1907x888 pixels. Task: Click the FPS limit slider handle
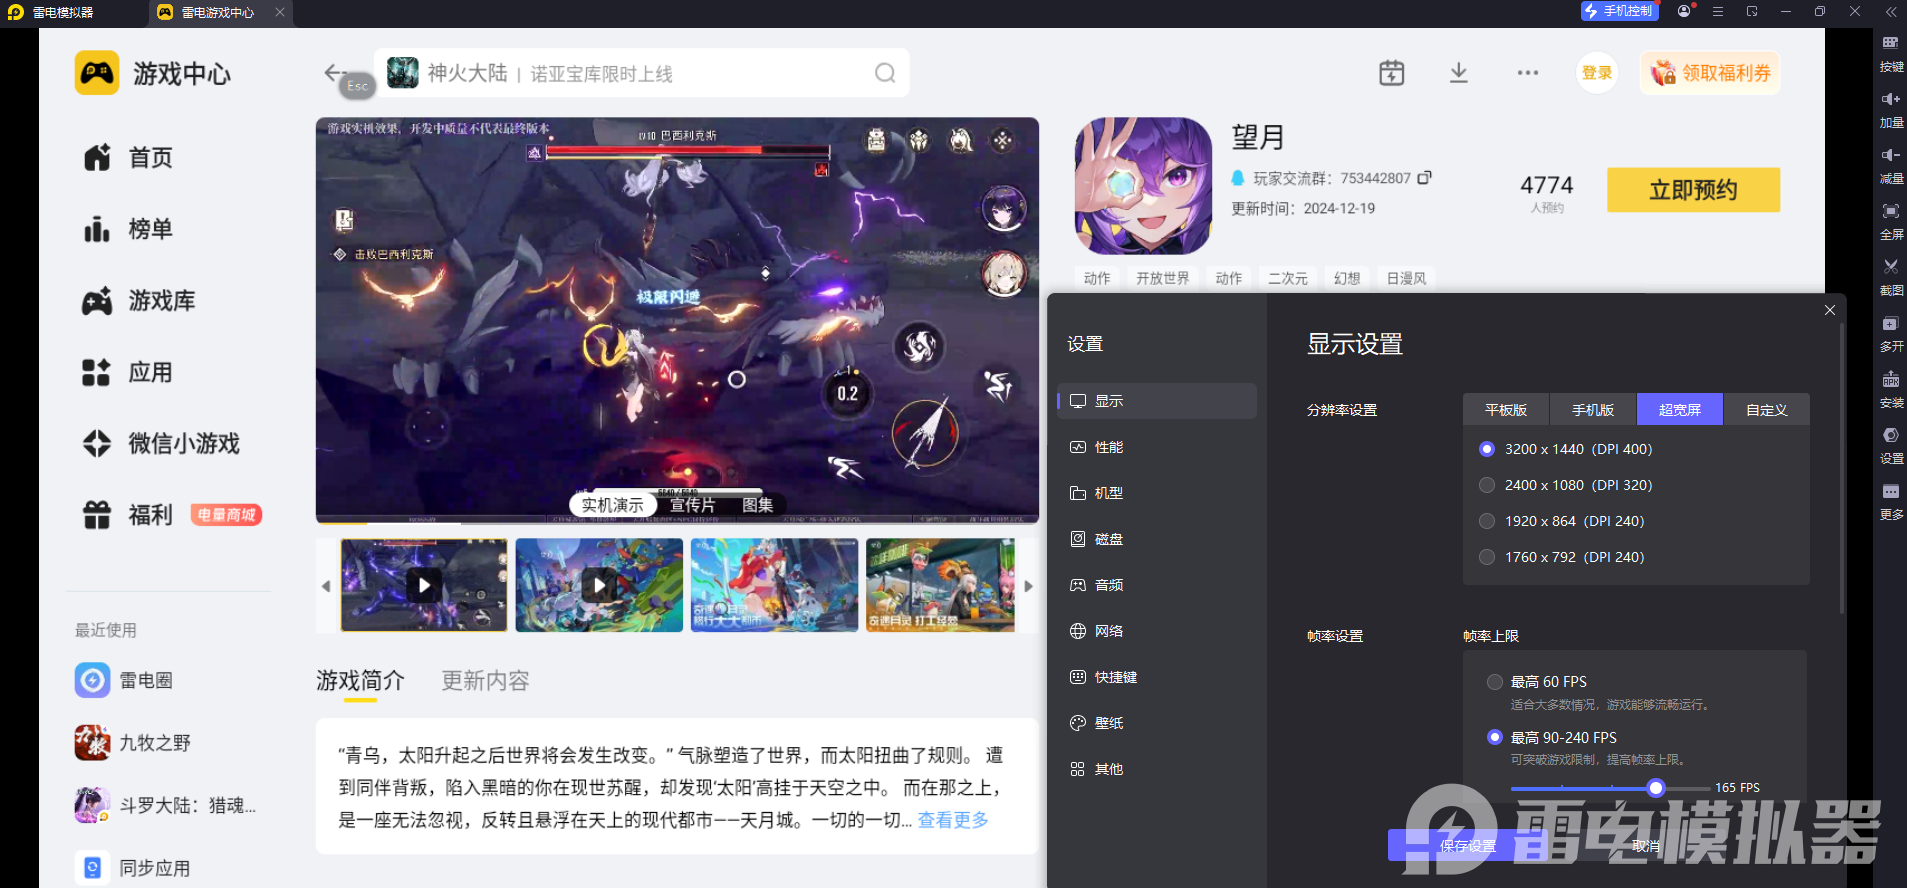[1656, 788]
